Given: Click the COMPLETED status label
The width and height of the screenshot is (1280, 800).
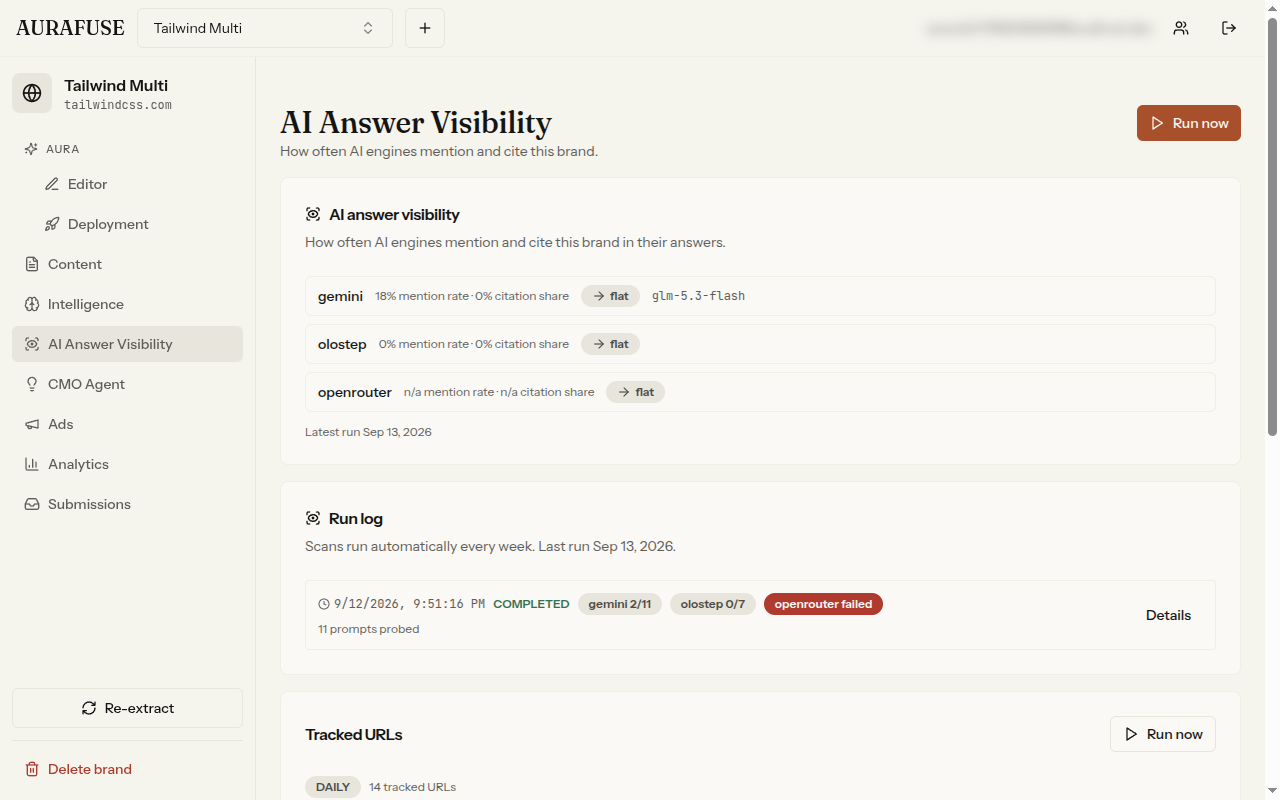Looking at the screenshot, I should pyautogui.click(x=531, y=604).
